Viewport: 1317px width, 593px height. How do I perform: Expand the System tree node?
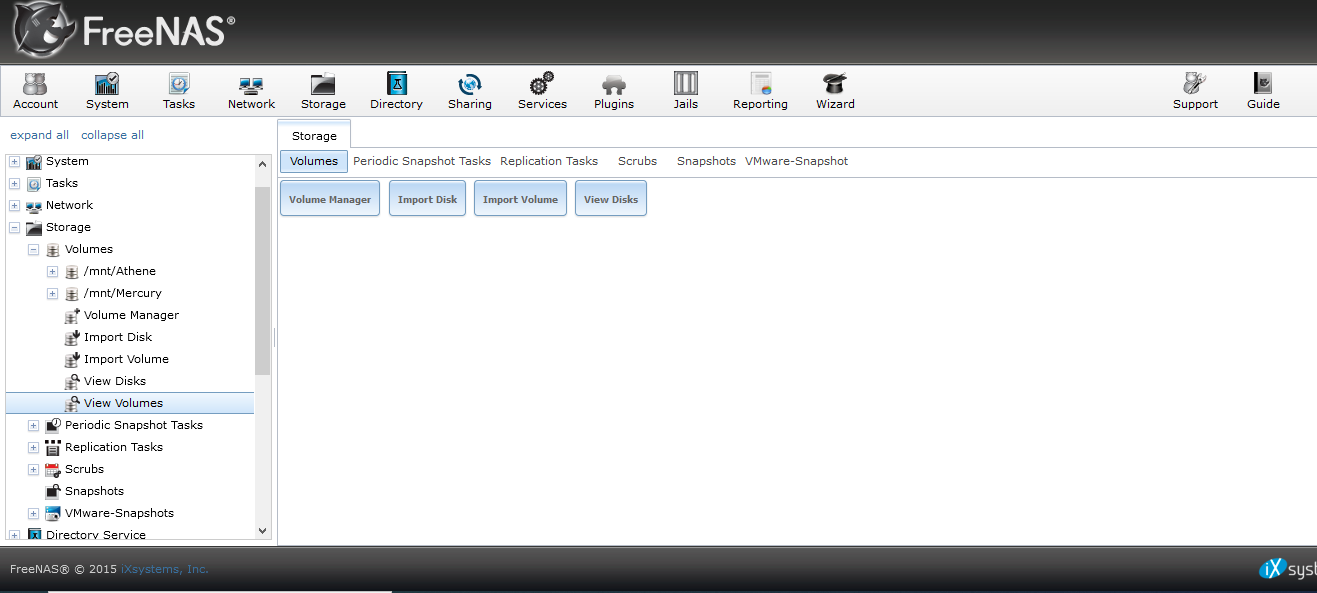[x=14, y=162]
